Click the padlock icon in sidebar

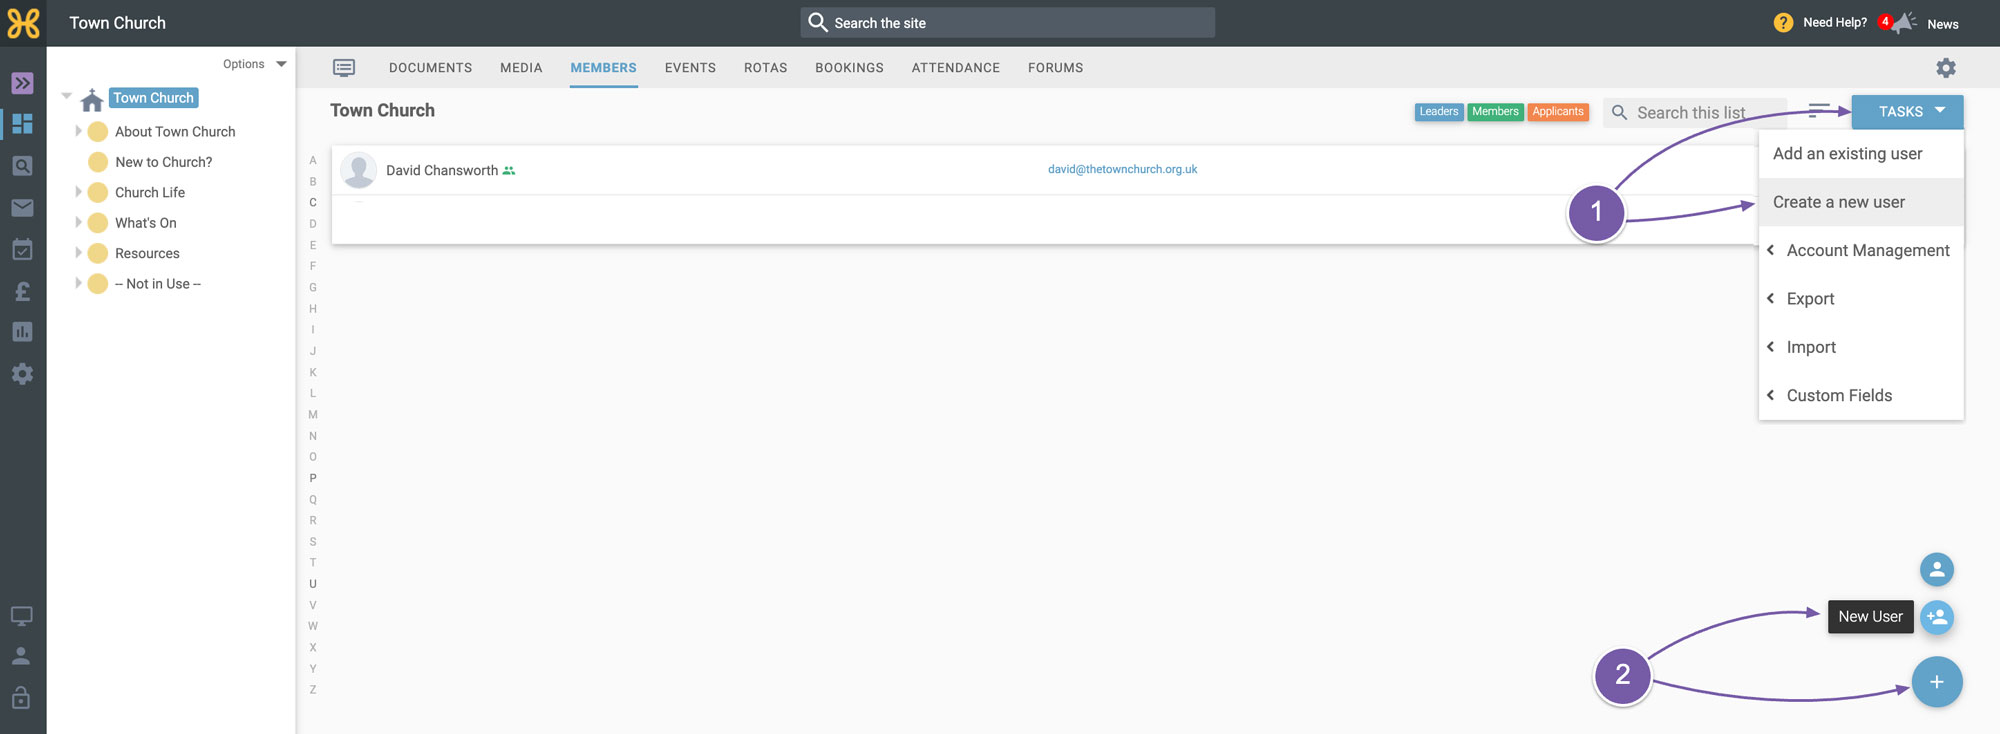(x=21, y=697)
